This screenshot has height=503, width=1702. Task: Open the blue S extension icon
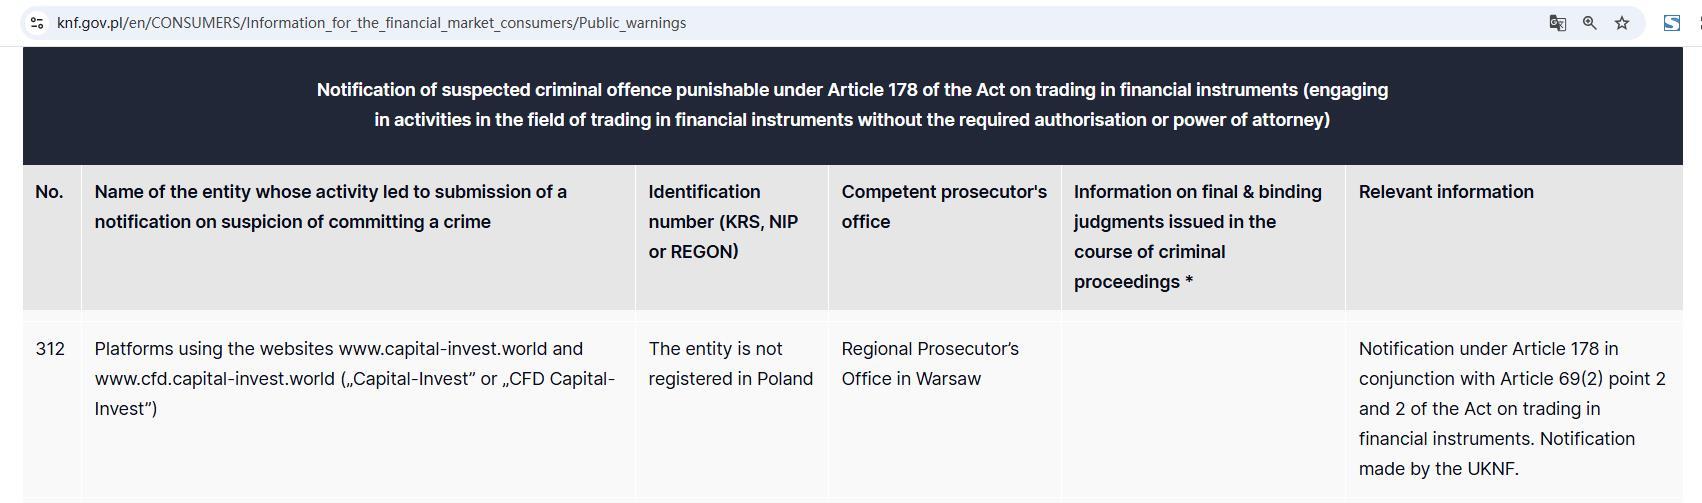coord(1671,22)
